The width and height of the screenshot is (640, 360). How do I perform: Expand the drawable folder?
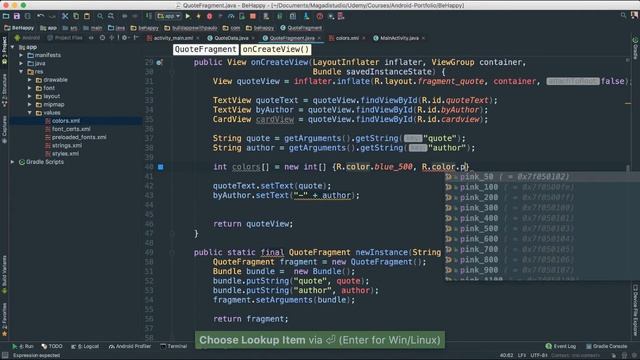[29, 80]
